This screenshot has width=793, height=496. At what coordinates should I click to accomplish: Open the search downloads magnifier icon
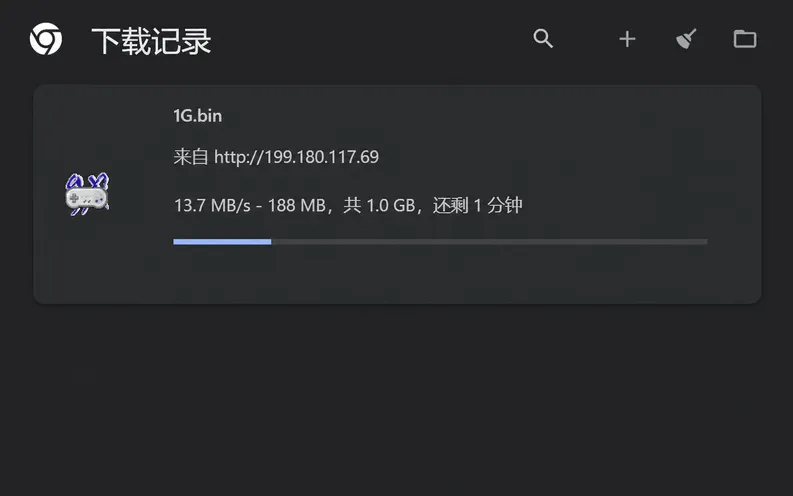point(543,38)
